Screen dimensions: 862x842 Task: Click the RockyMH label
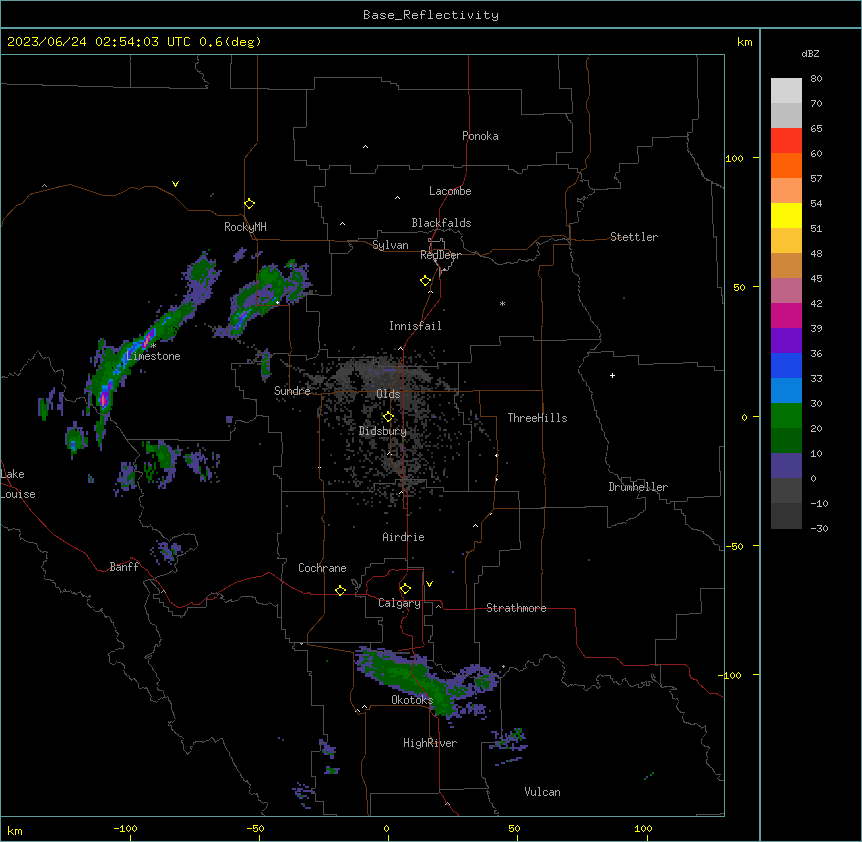pyautogui.click(x=245, y=227)
